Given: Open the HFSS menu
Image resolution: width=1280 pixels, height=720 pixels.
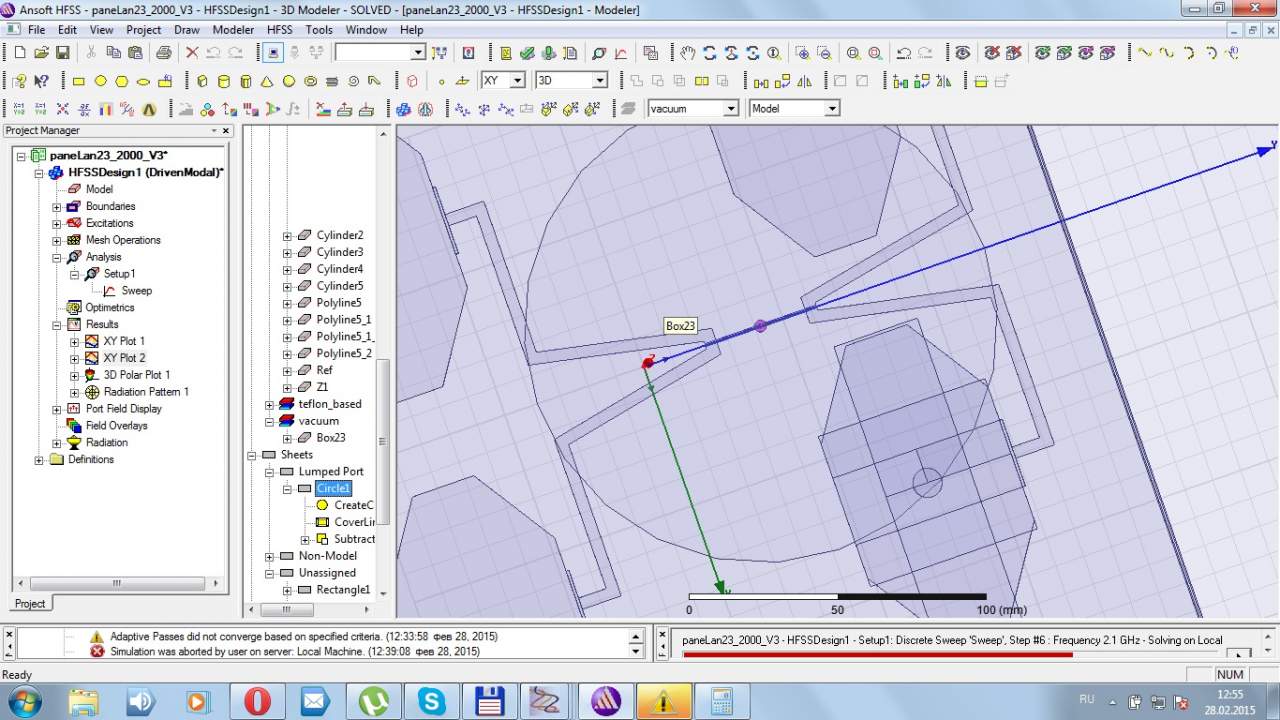Looking at the screenshot, I should pyautogui.click(x=280, y=30).
